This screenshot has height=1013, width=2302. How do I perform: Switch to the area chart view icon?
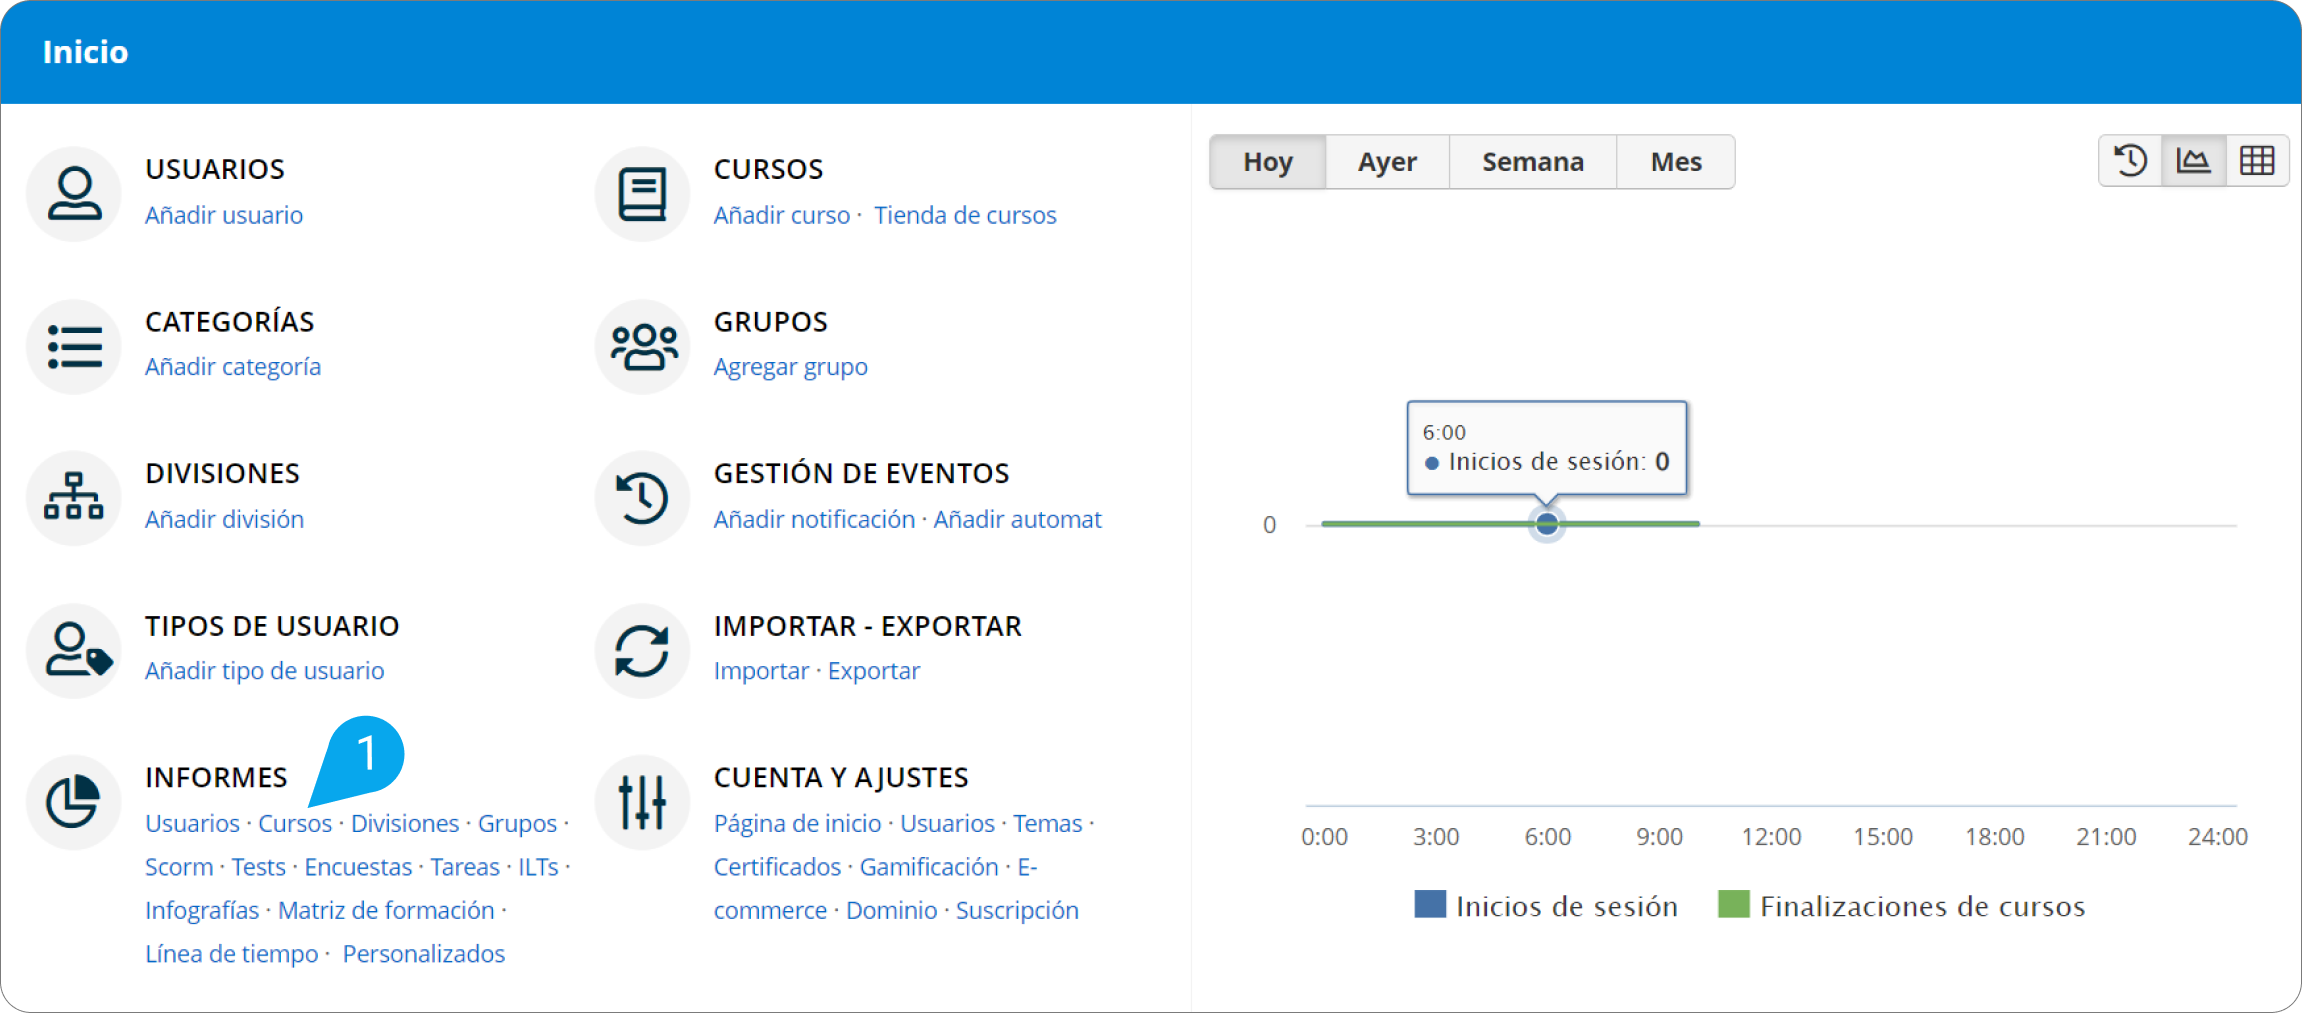[2193, 161]
